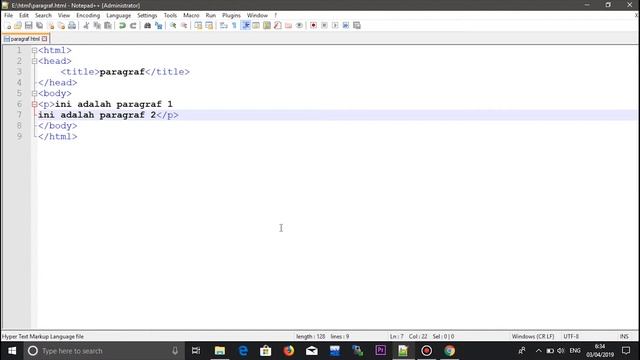The image size is (640, 360).
Task: Collapse the <head> fold on line 2
Action: (34, 61)
